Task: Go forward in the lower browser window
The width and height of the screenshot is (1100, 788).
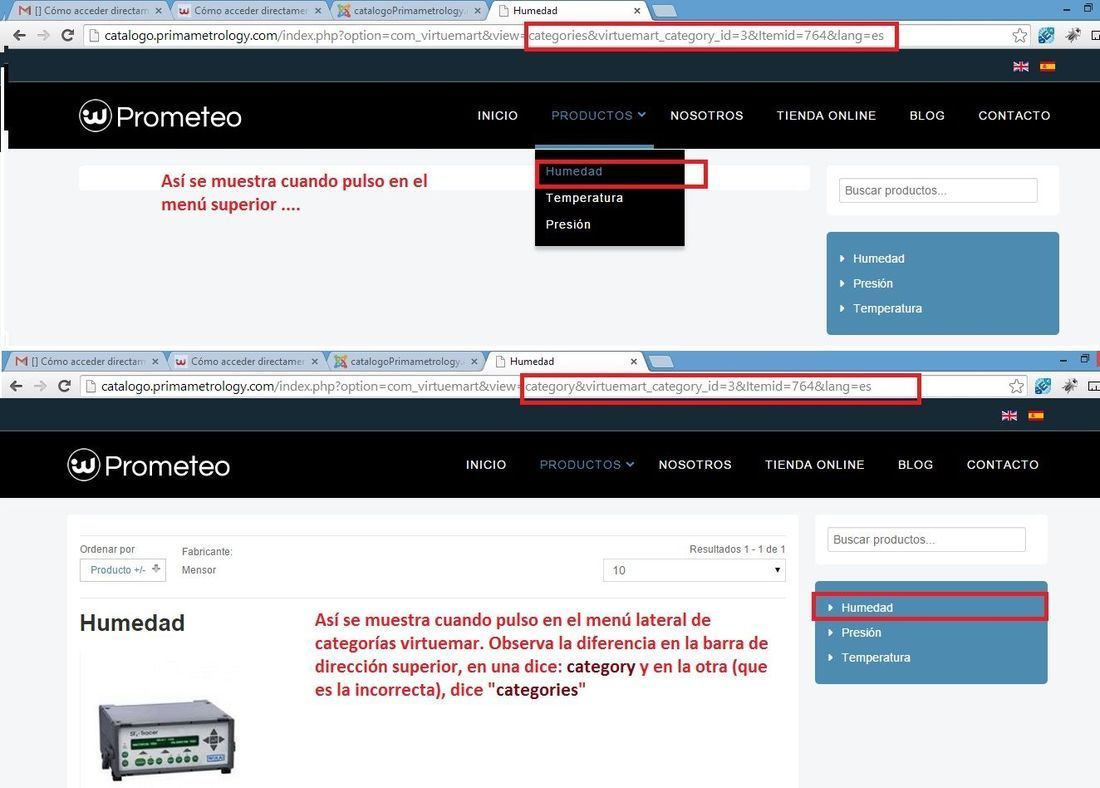Action: pos(41,386)
